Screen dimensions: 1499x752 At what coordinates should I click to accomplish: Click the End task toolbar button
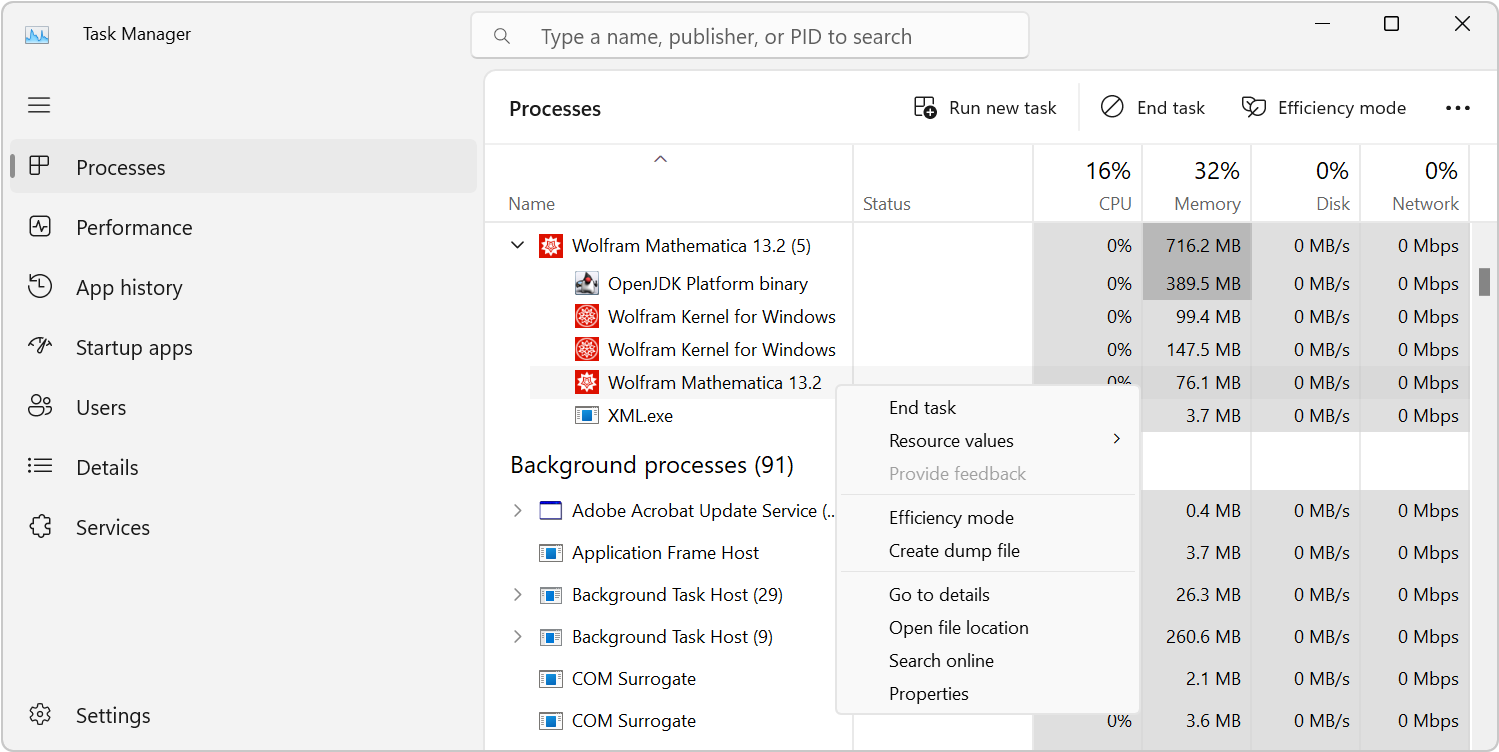(x=1153, y=108)
